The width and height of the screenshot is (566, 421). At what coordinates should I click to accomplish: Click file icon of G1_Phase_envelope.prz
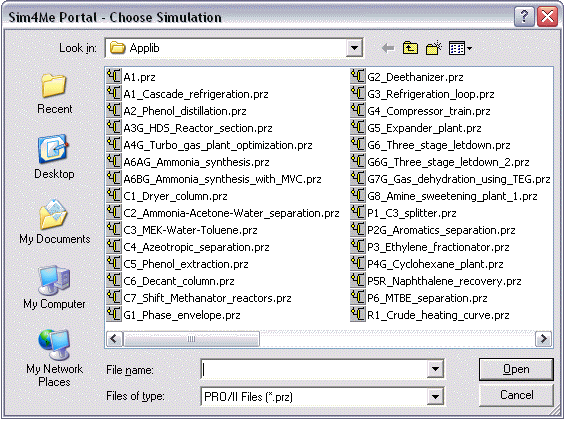click(114, 314)
